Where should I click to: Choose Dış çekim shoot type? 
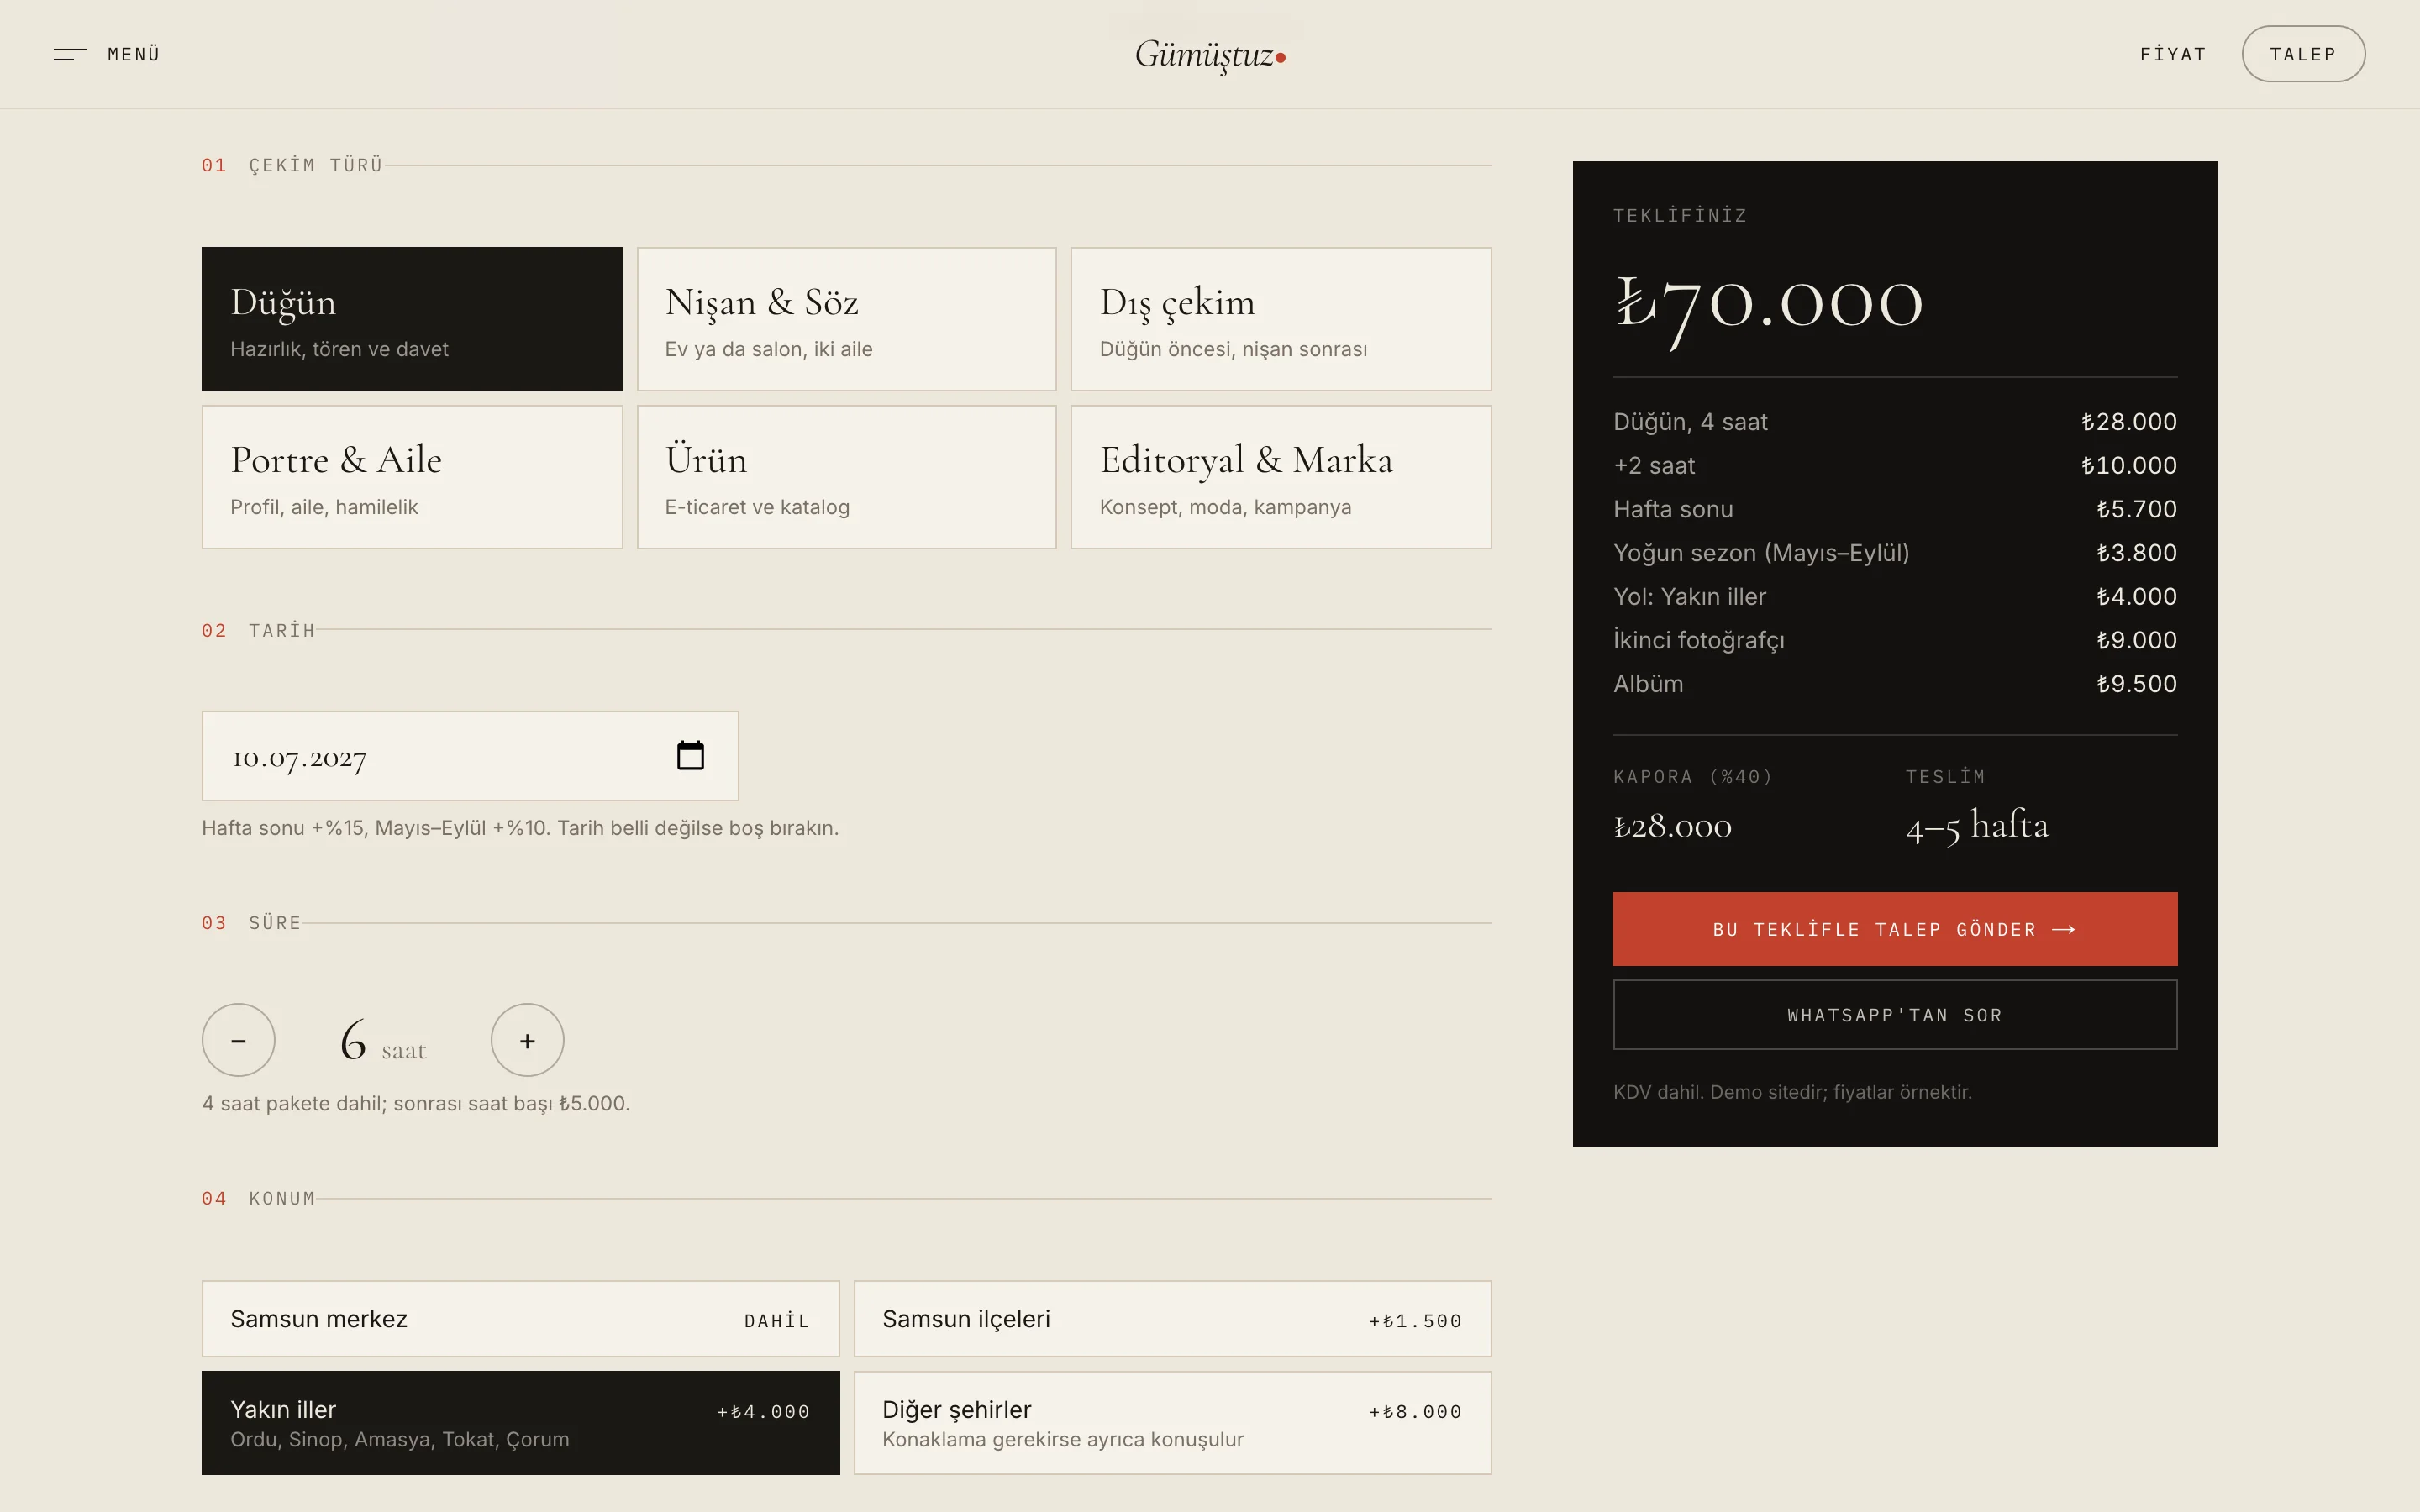[1281, 319]
